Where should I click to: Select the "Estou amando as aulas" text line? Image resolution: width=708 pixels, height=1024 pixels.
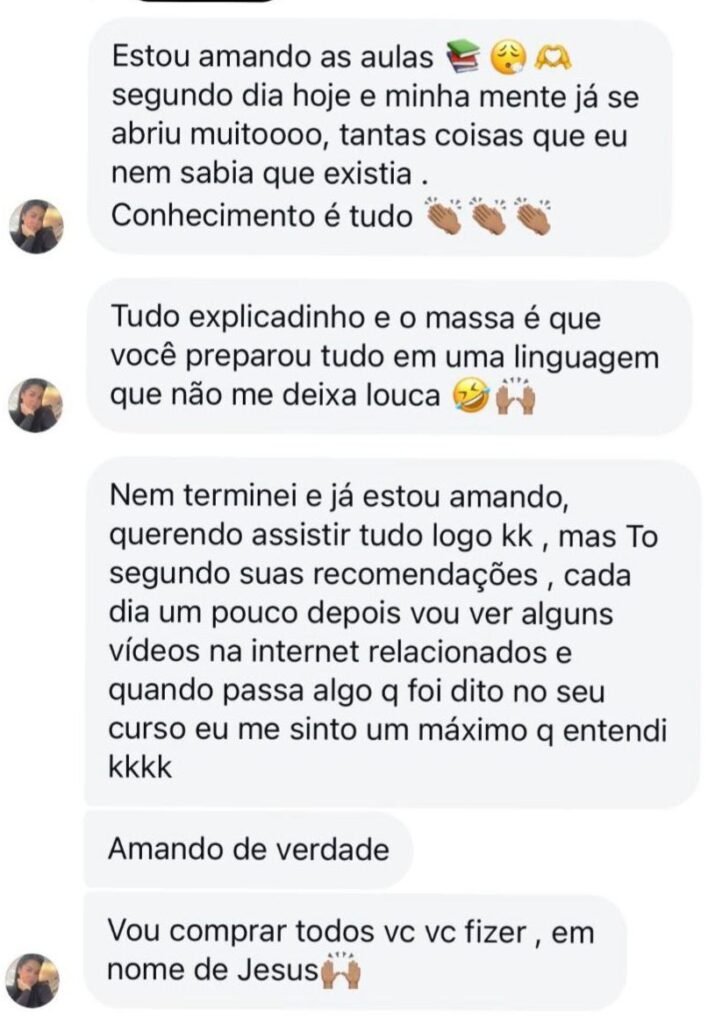click(x=274, y=59)
